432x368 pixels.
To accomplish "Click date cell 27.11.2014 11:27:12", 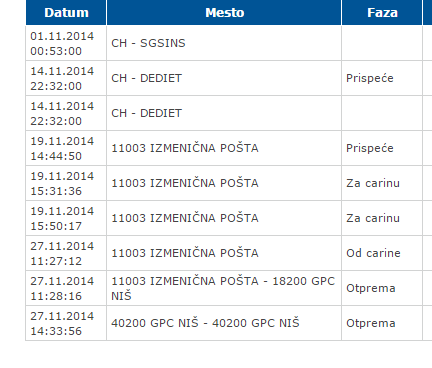I will (66, 253).
